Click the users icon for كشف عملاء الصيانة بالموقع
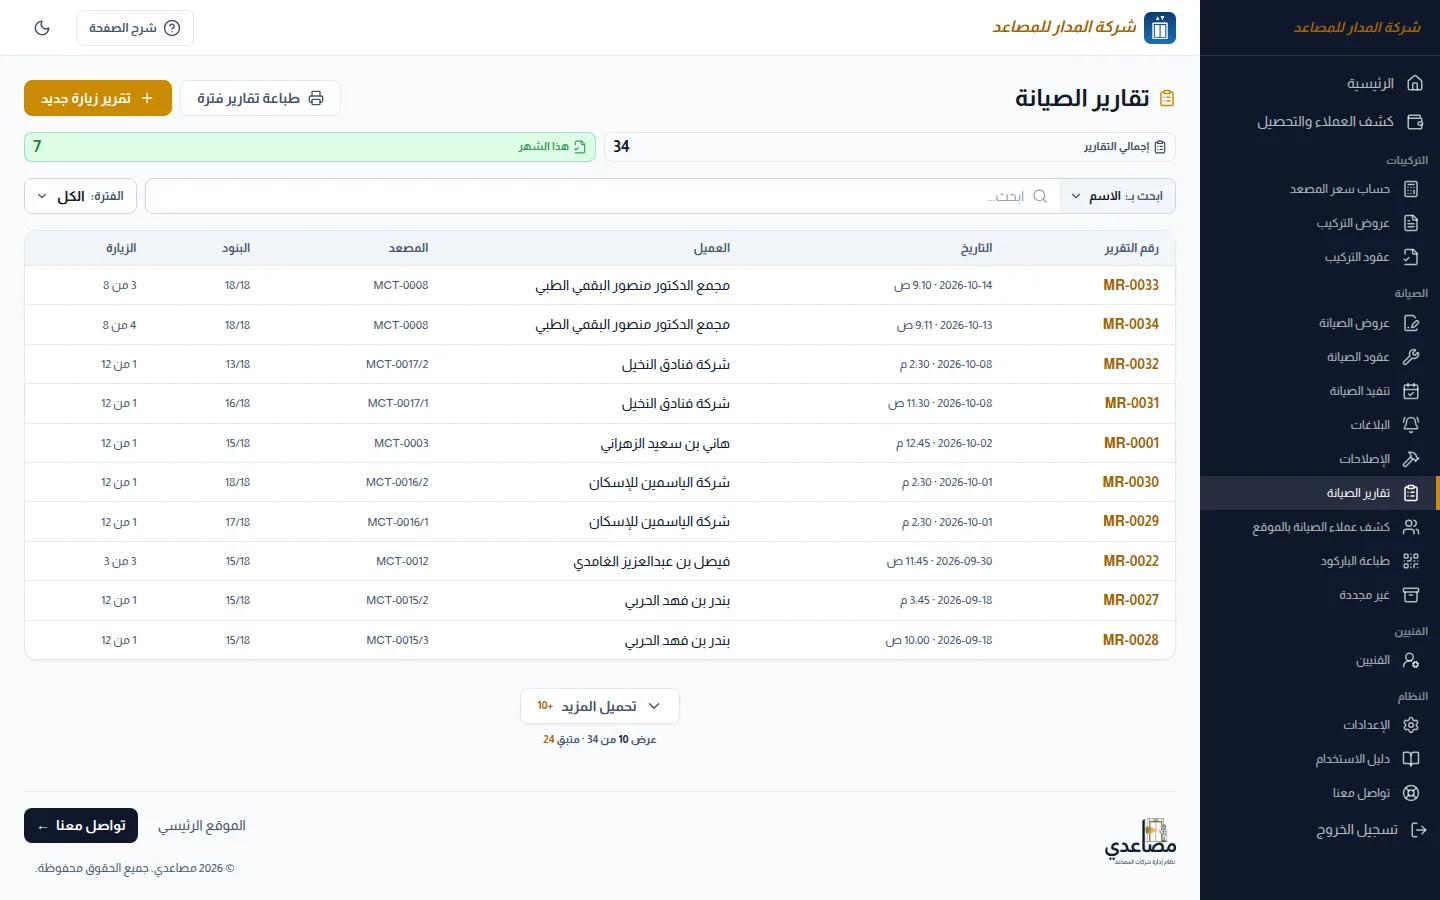1440x900 pixels. pyautogui.click(x=1411, y=527)
